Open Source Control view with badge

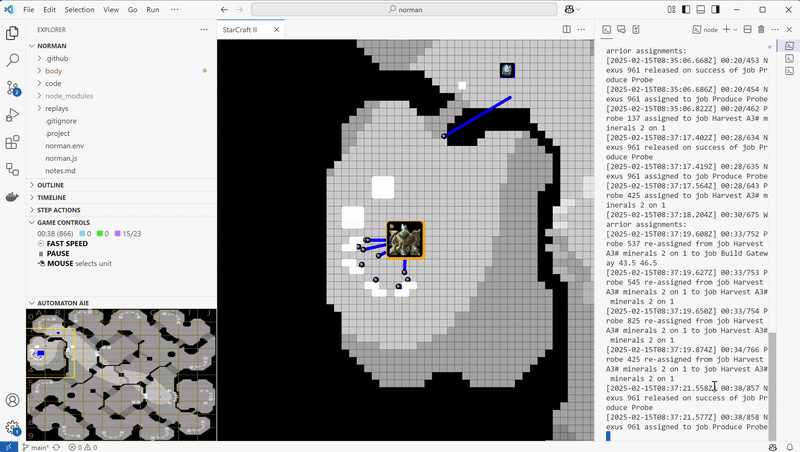(x=12, y=88)
